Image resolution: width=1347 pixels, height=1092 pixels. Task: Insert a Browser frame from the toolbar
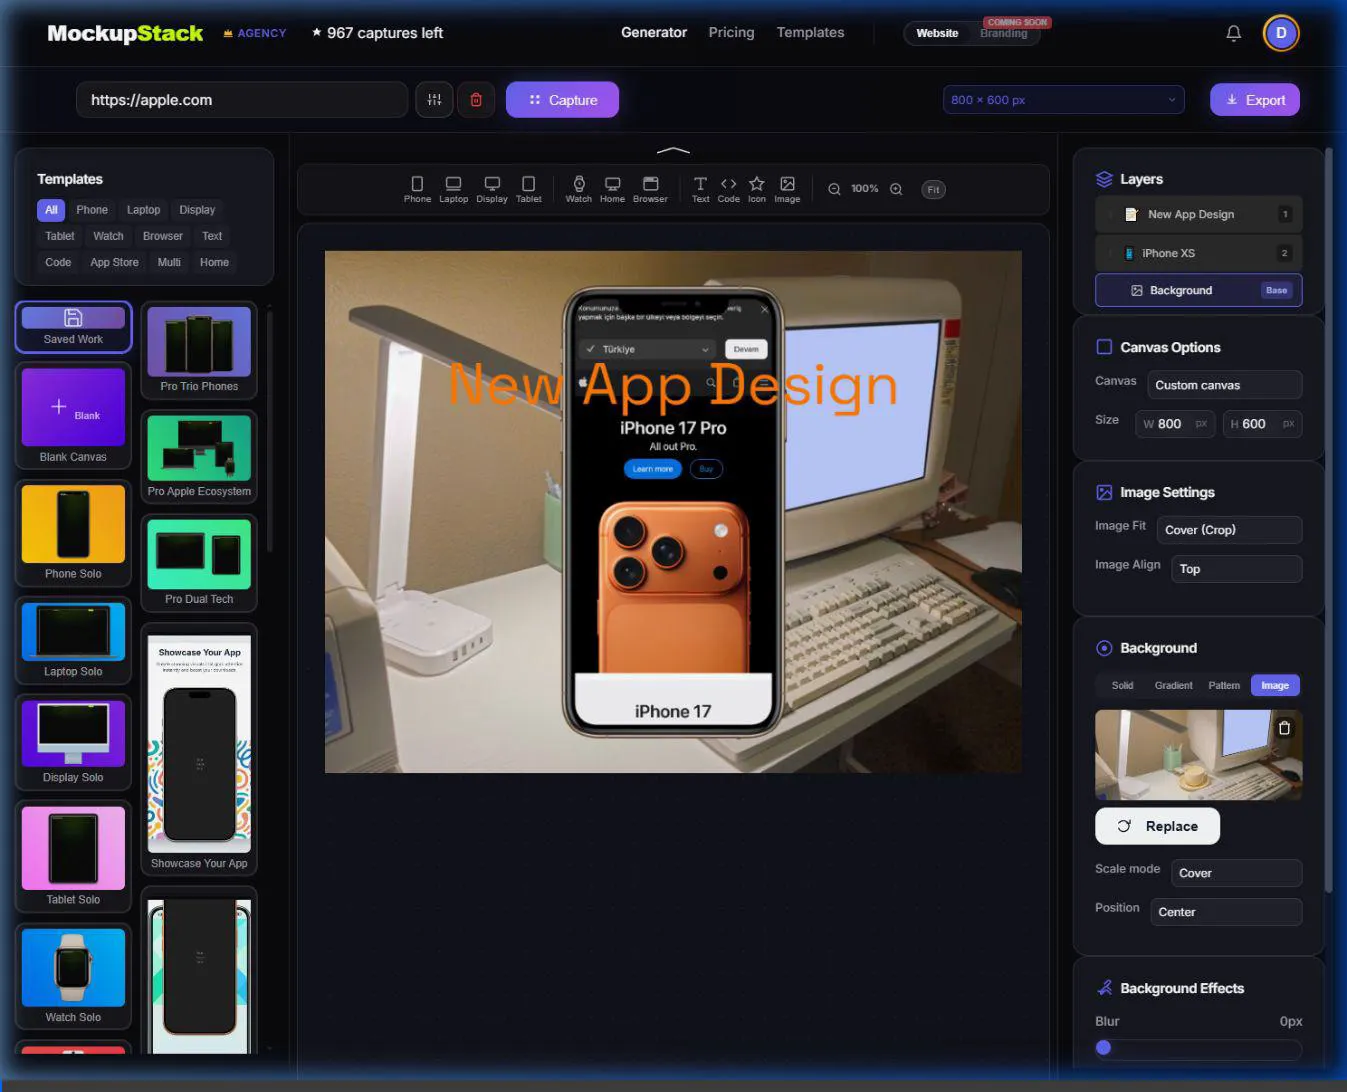point(650,189)
